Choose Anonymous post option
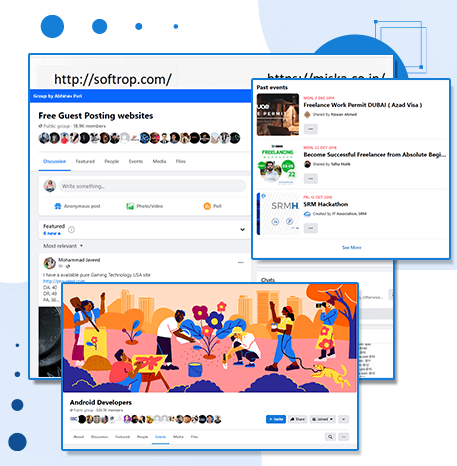457x466 pixels. tap(77, 206)
